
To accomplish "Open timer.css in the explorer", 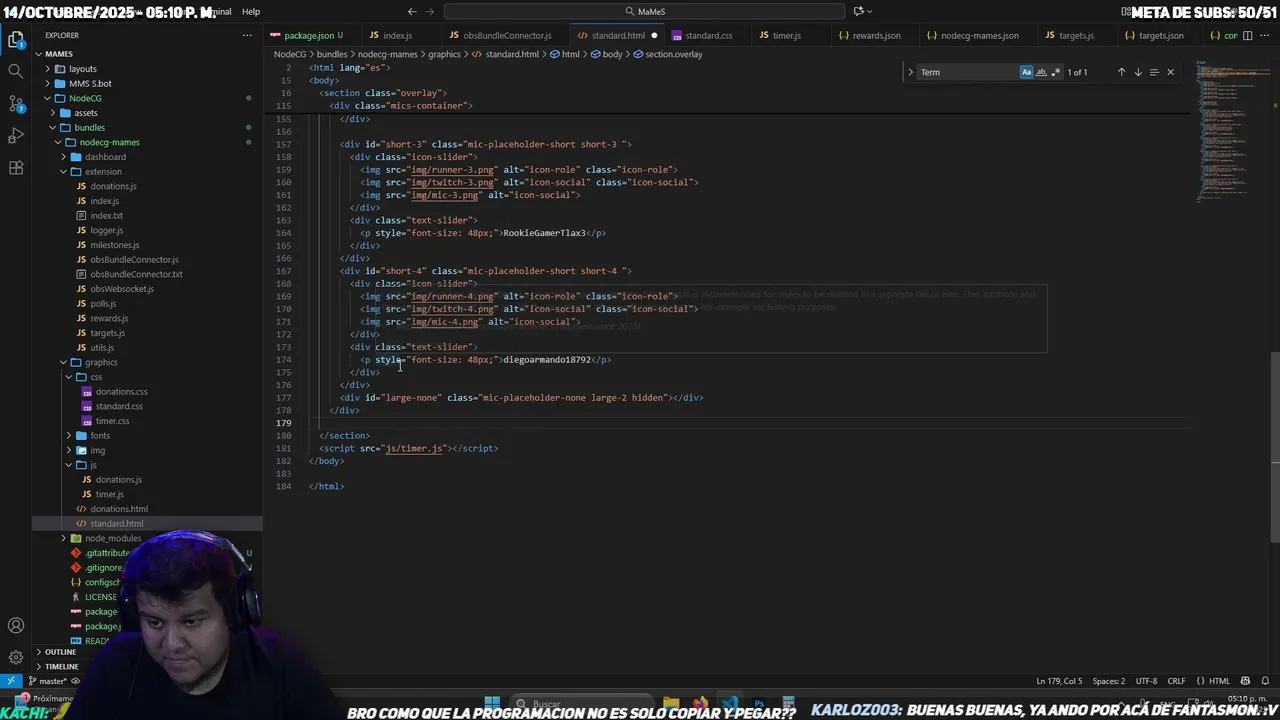I will [x=112, y=421].
